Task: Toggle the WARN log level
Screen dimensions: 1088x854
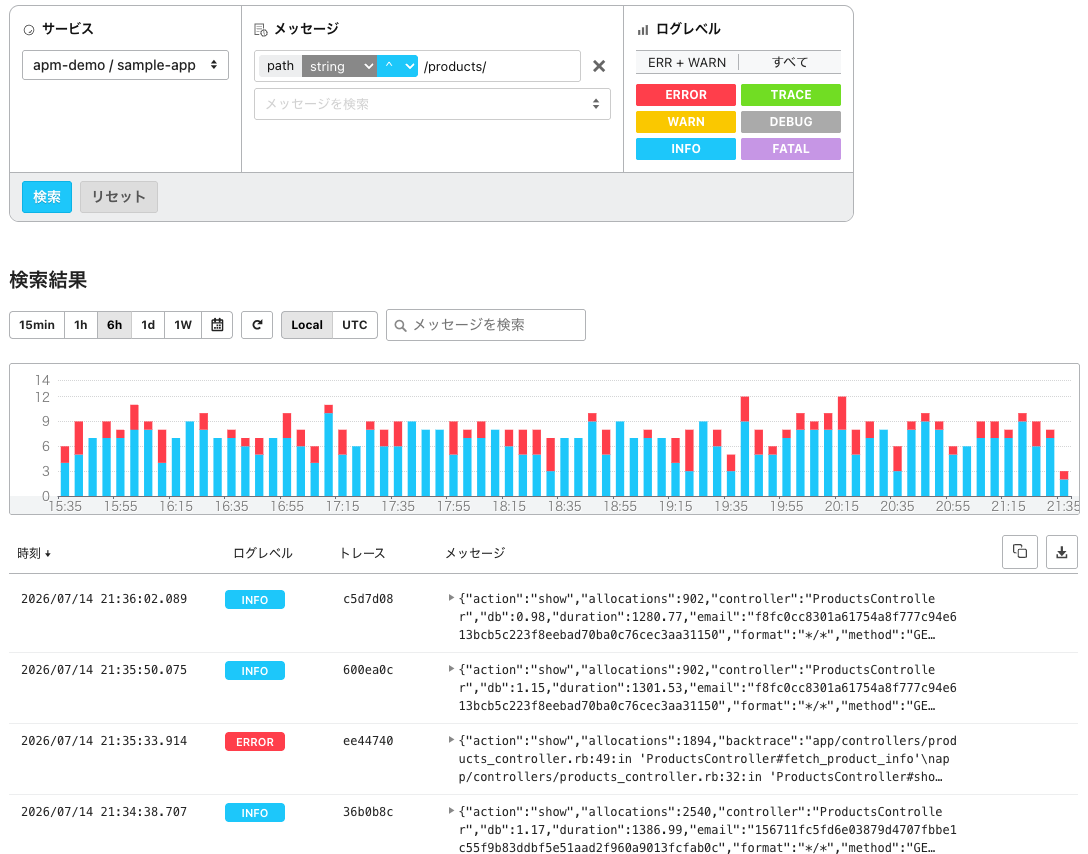Action: [x=686, y=121]
